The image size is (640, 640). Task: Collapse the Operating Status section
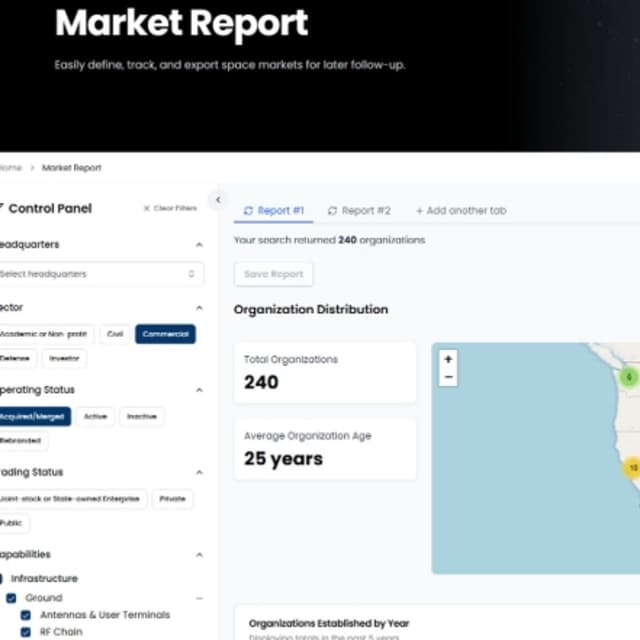(199, 390)
